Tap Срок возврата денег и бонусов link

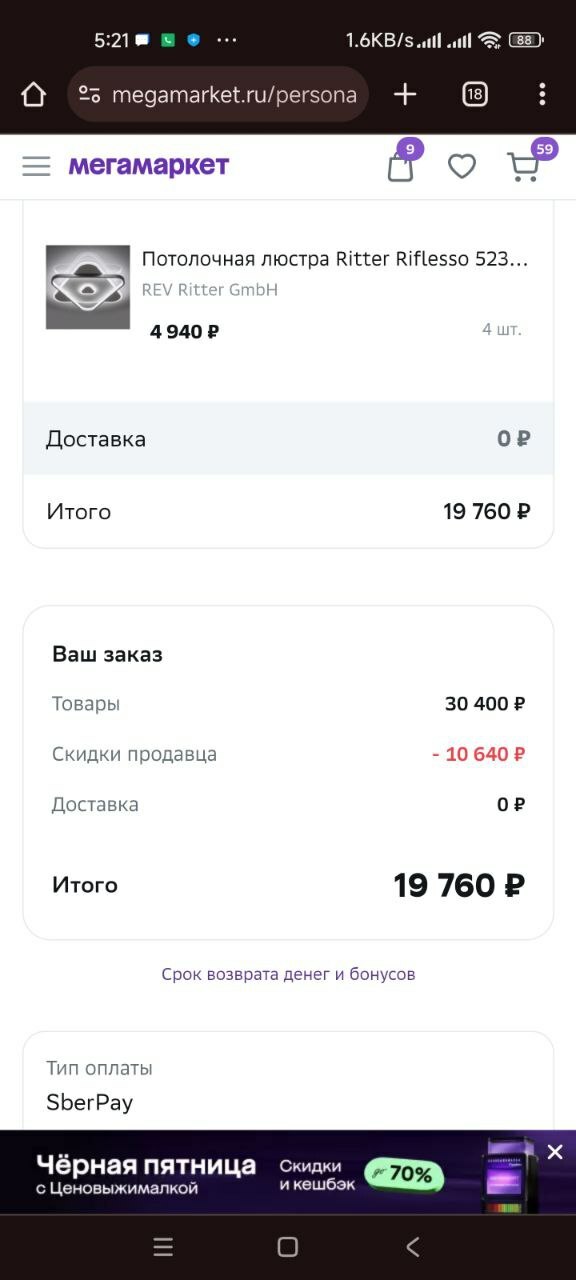click(288, 972)
